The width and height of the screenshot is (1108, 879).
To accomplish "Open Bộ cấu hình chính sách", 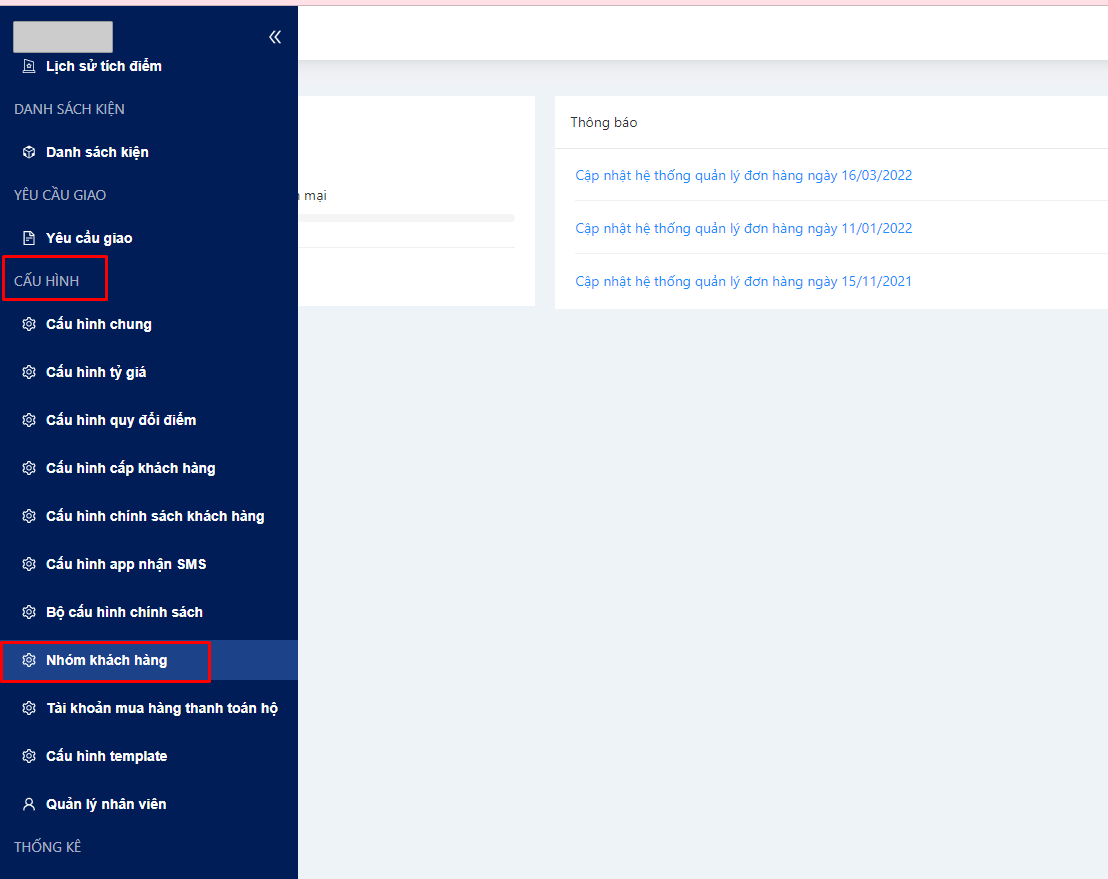I will [x=124, y=612].
